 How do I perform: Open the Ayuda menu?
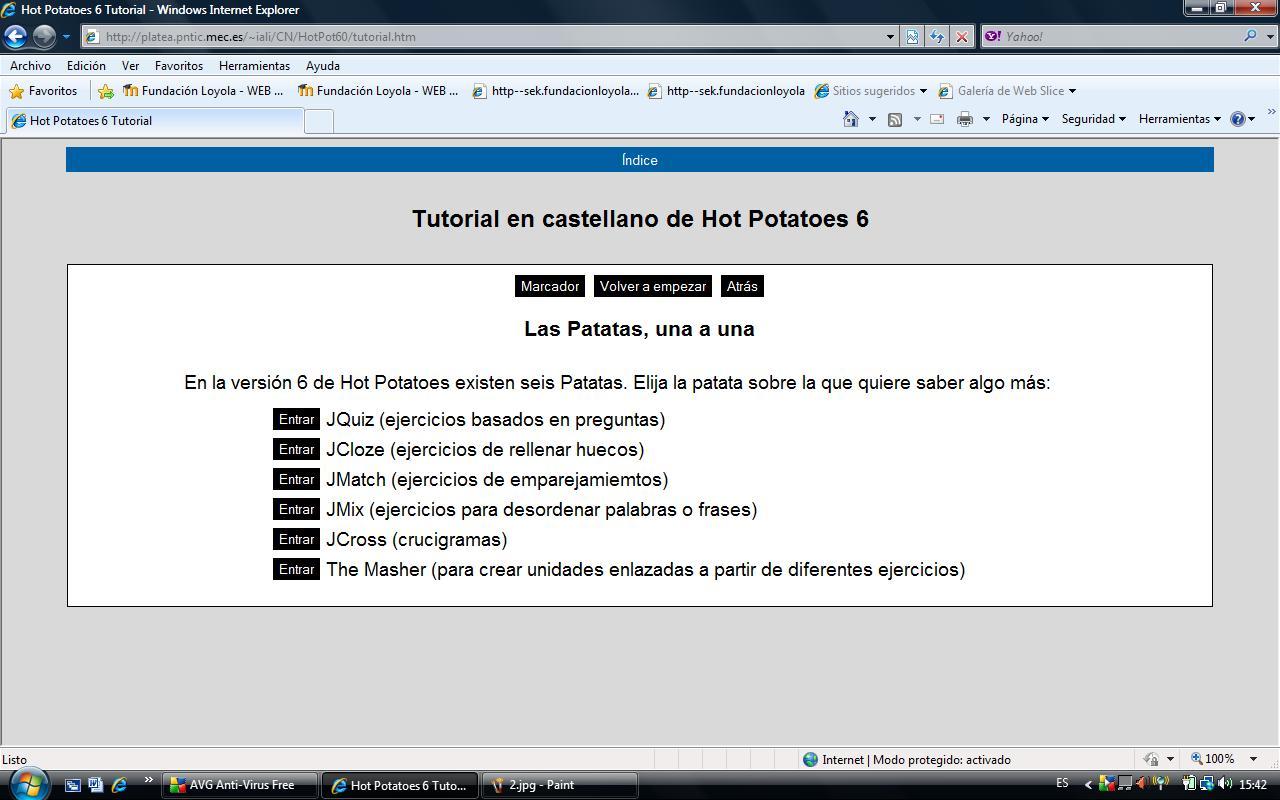pos(322,65)
